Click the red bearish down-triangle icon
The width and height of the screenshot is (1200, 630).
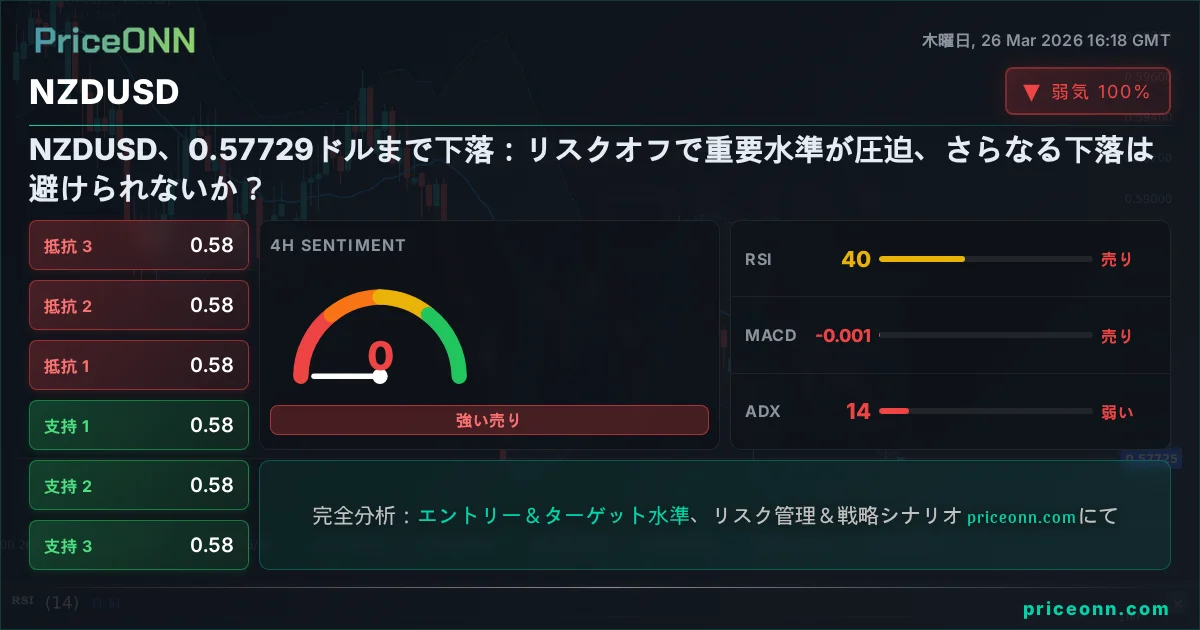pyautogui.click(x=1031, y=94)
